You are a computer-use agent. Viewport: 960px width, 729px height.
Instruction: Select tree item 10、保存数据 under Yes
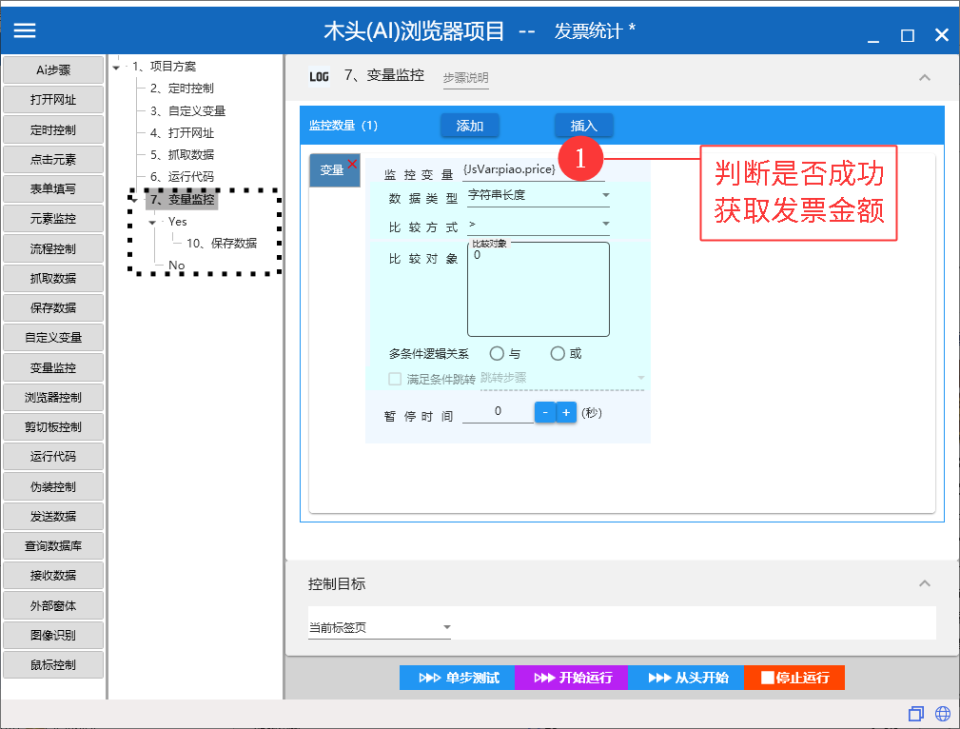222,243
